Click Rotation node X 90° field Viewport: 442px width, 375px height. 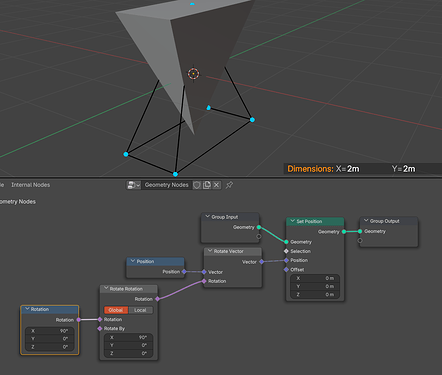[x=49, y=331]
